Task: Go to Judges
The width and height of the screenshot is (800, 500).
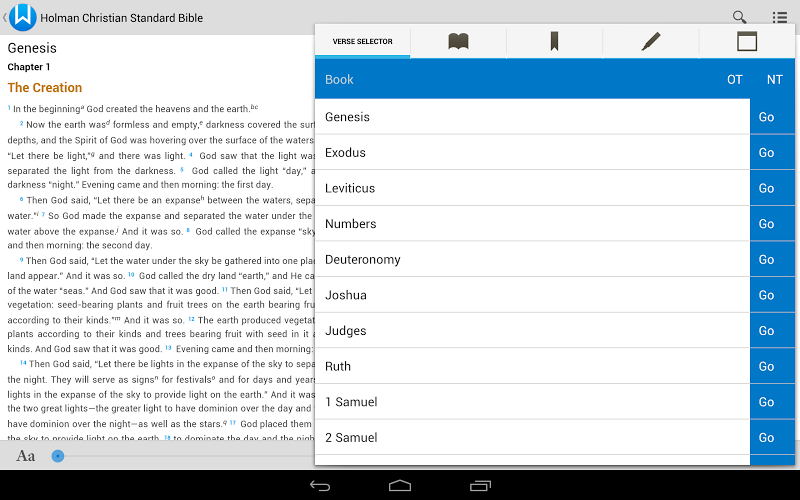Action: tap(772, 331)
